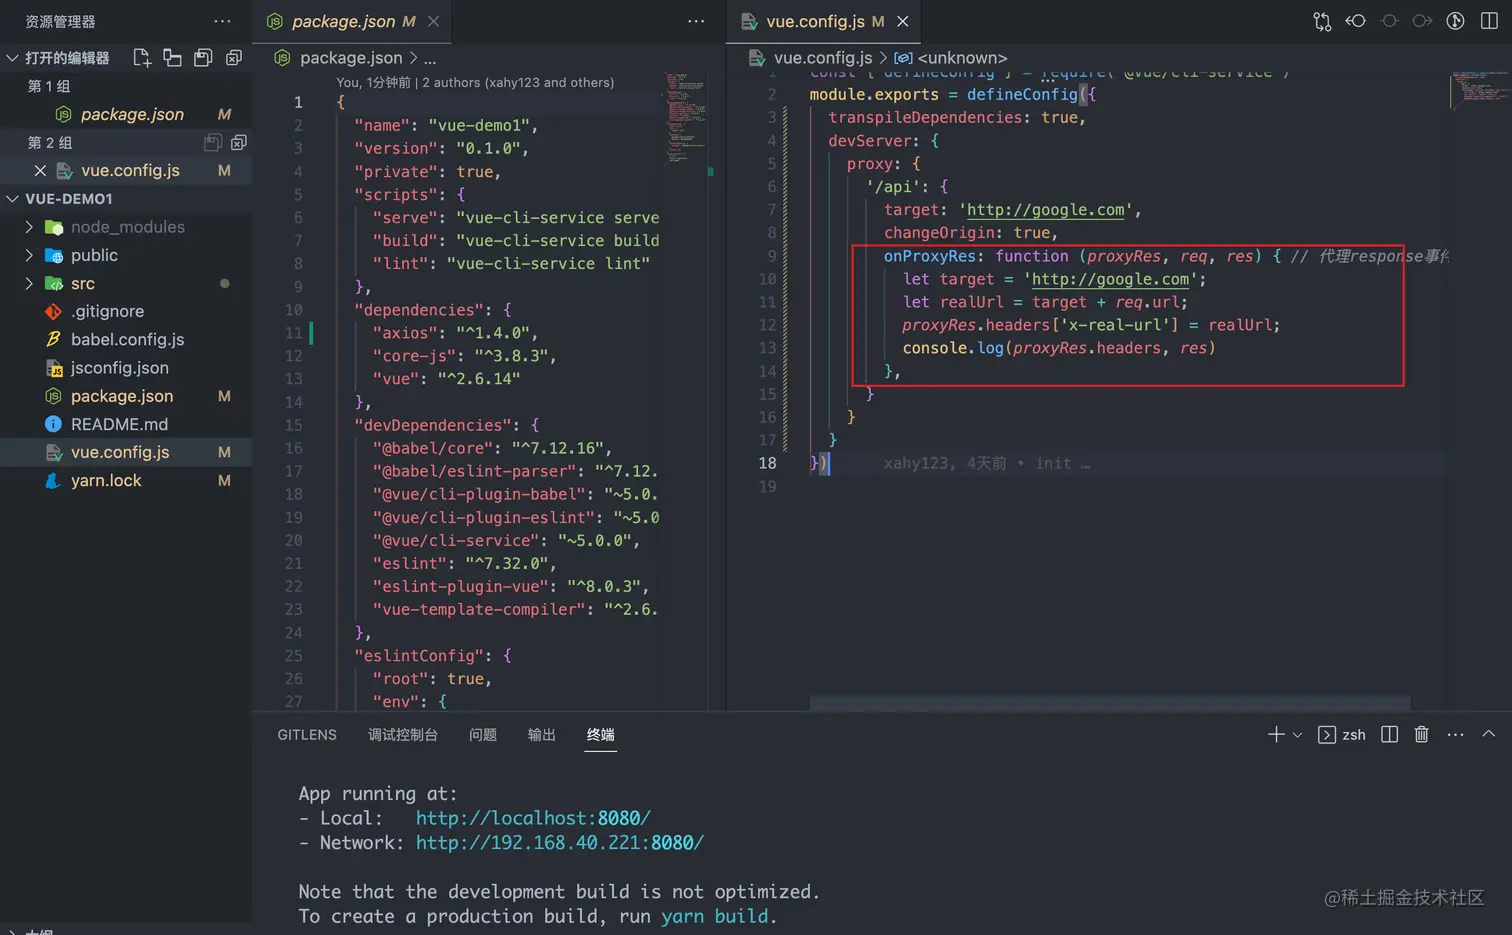
Task: Open explorer panel more actions ellipsis
Action: (222, 21)
